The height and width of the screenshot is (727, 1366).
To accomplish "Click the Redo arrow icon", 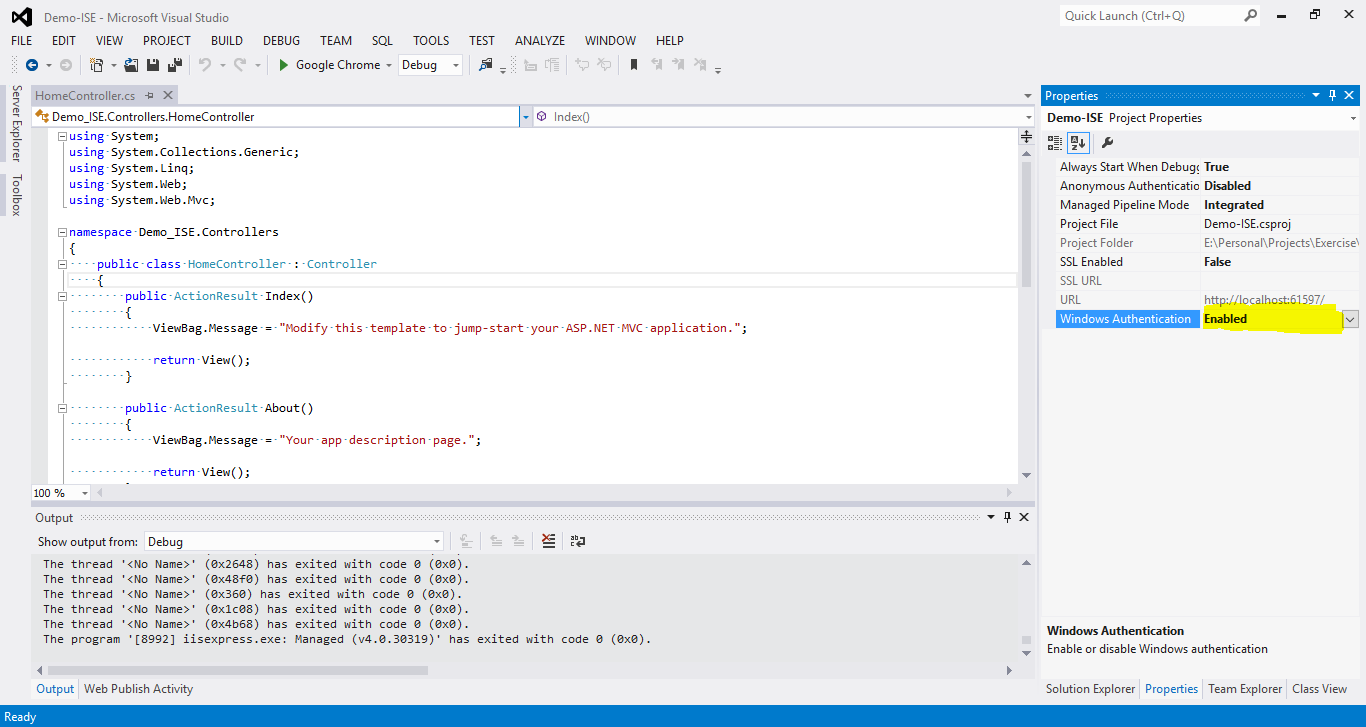I will pyautogui.click(x=240, y=65).
